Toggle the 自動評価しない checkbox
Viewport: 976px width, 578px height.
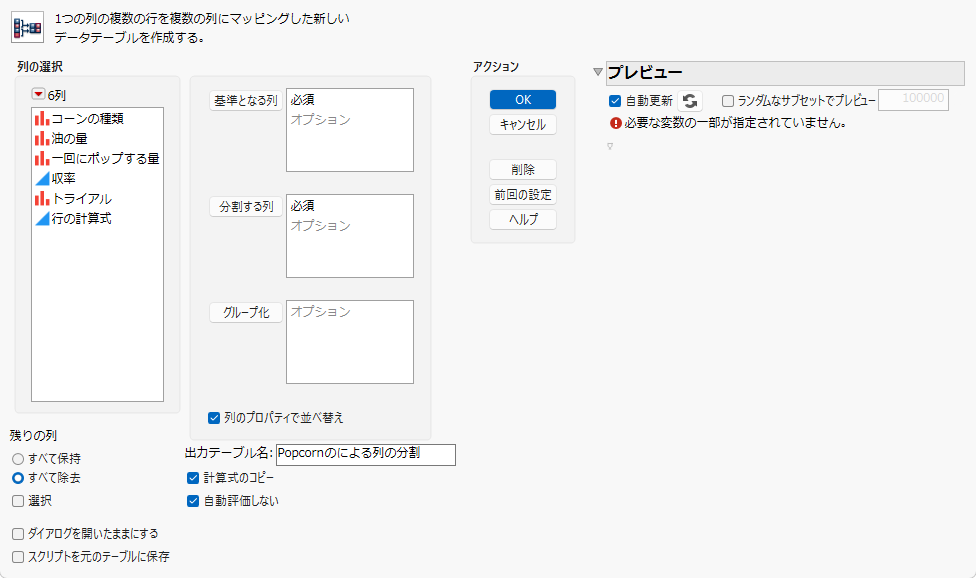[193, 501]
